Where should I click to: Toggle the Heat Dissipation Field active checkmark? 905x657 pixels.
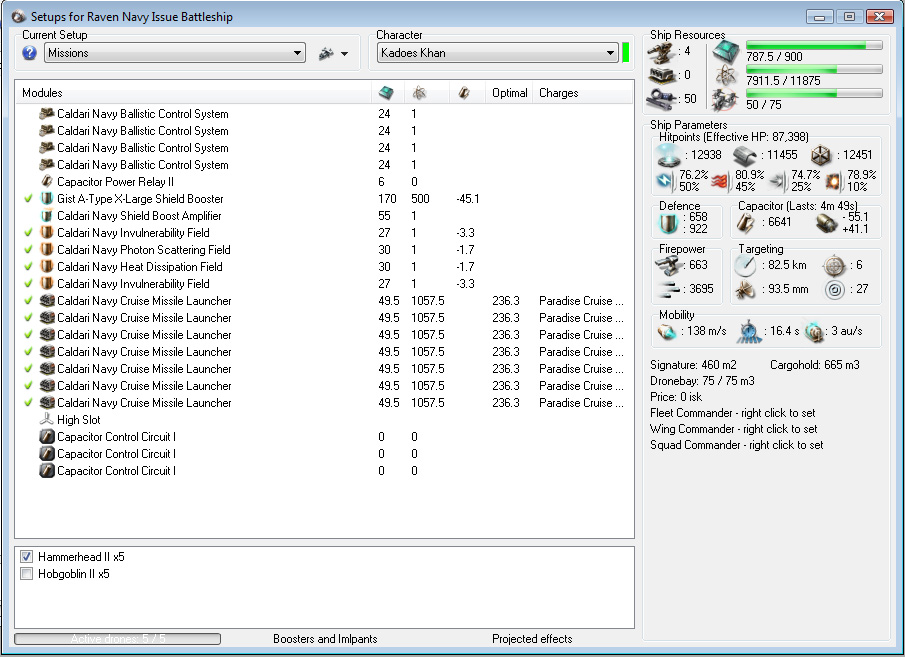pyautogui.click(x=28, y=267)
